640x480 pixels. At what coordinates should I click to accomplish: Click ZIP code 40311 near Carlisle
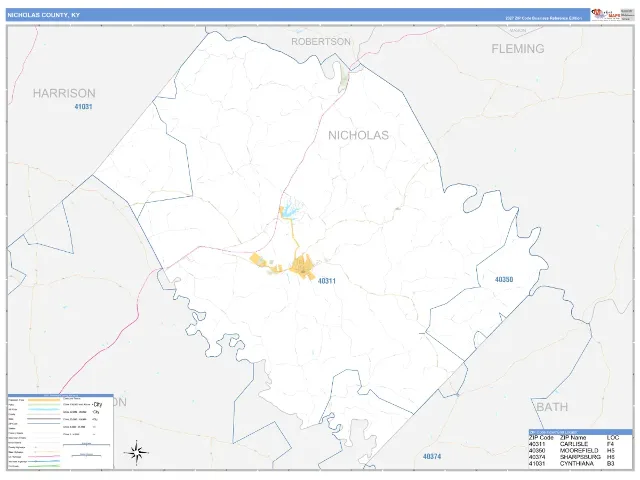[x=327, y=281]
